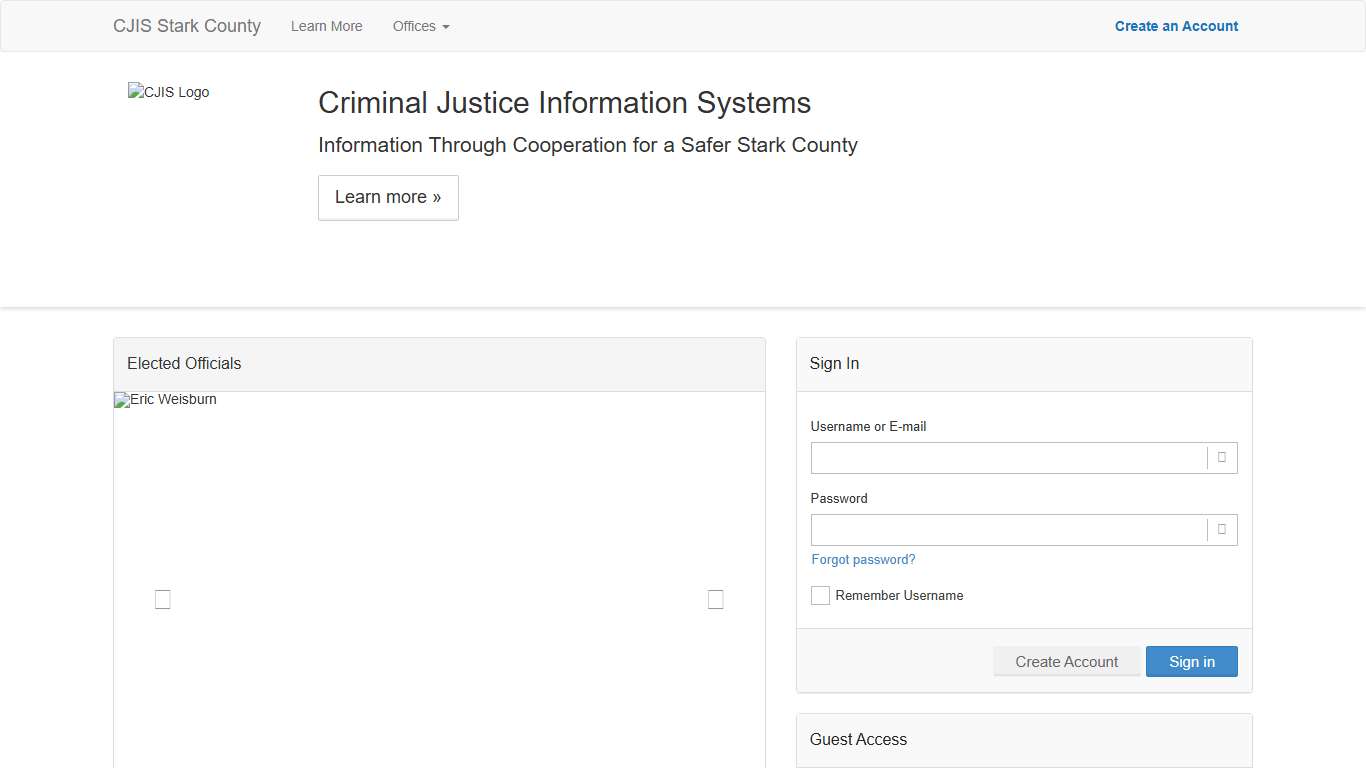Select Learn More in the navigation bar
Image resolution: width=1366 pixels, height=768 pixels.
pos(326,26)
